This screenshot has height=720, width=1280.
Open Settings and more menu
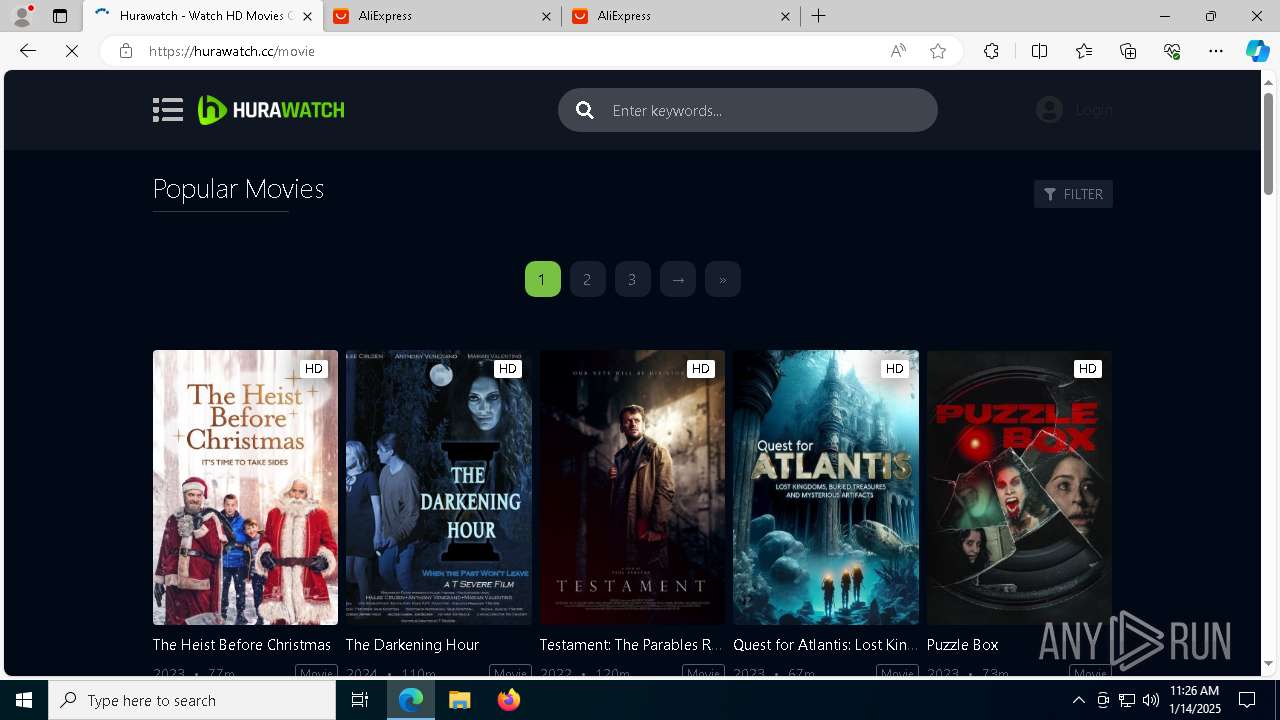pyautogui.click(x=1216, y=51)
